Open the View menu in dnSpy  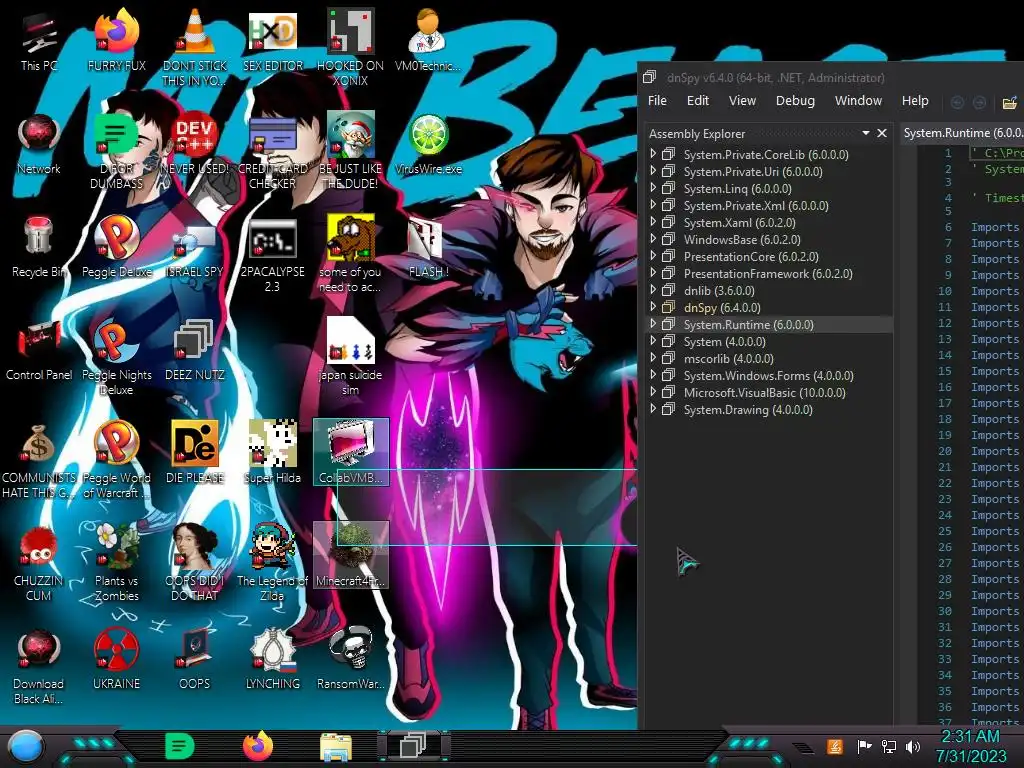[742, 101]
